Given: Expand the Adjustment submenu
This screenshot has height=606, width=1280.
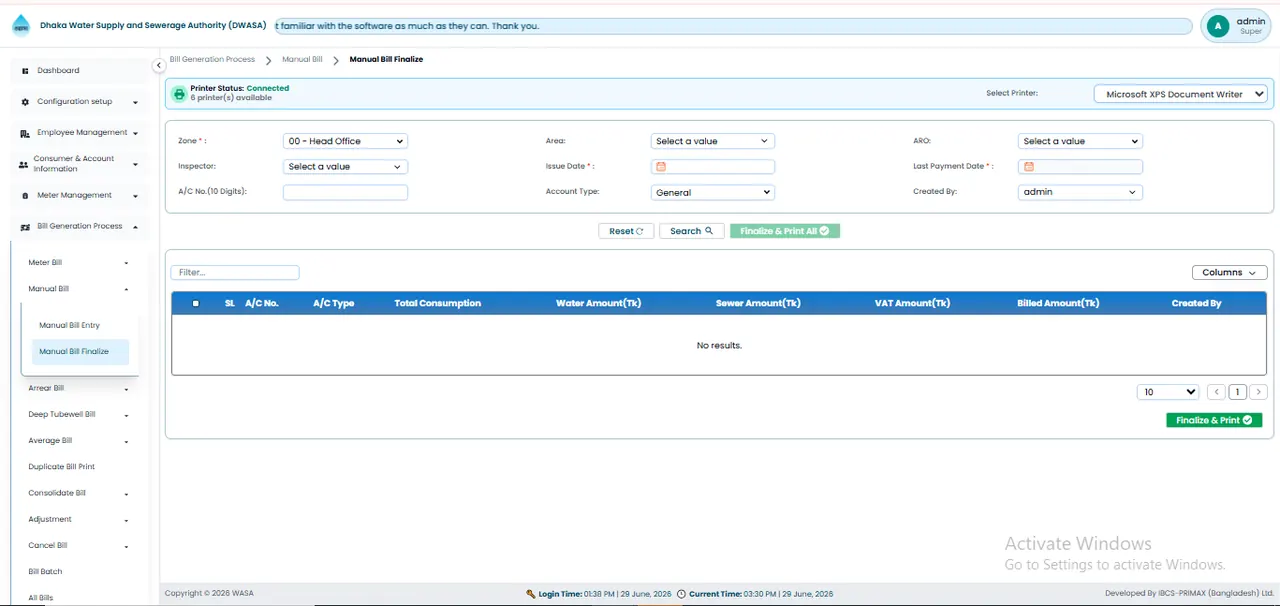Looking at the screenshot, I should (126, 520).
